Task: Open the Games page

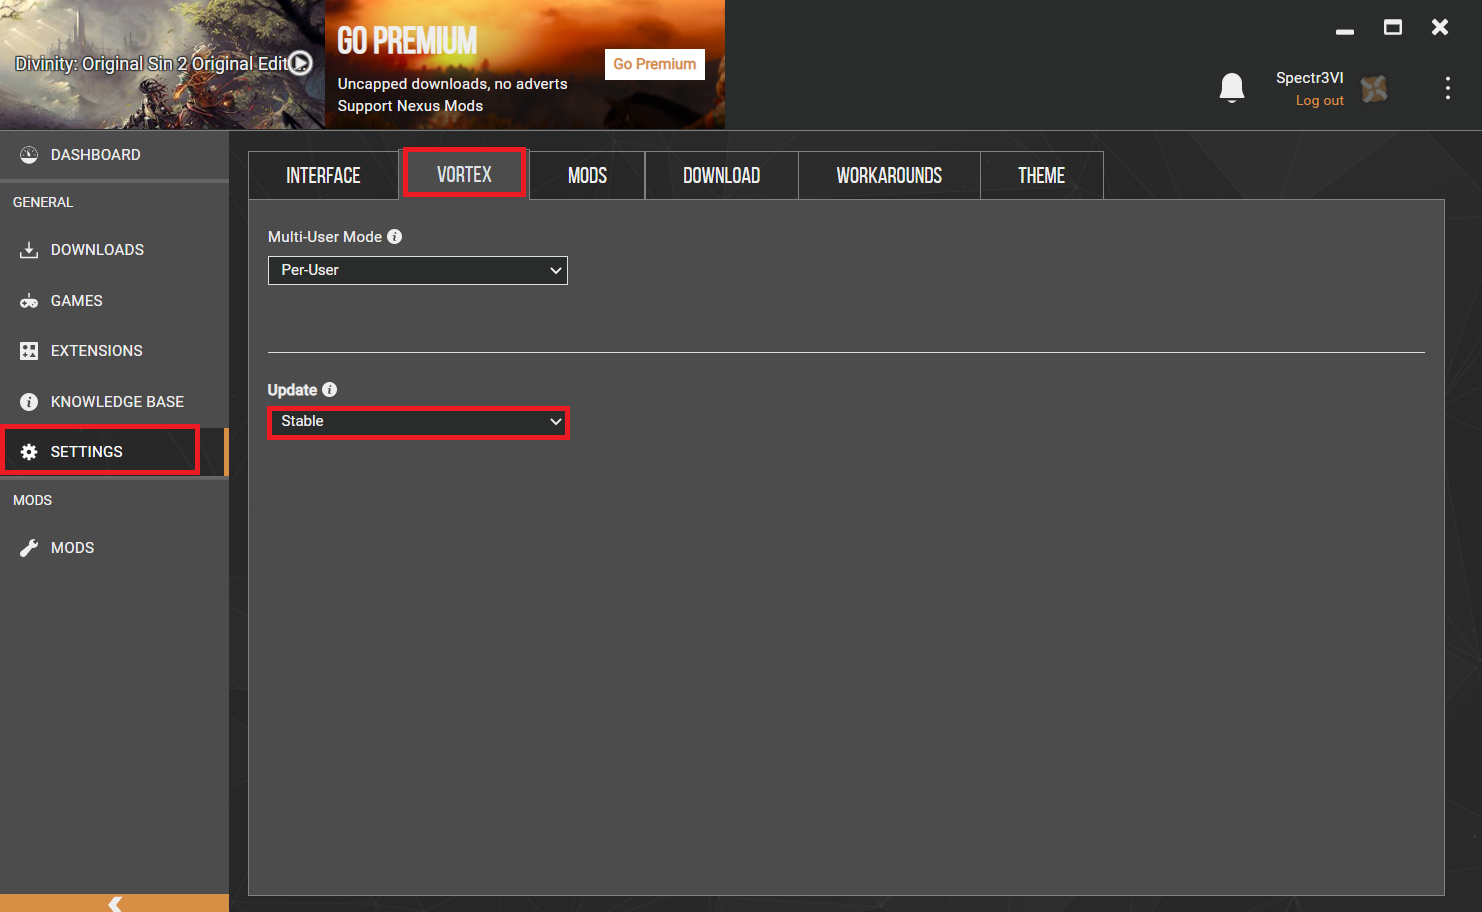Action: pos(76,301)
